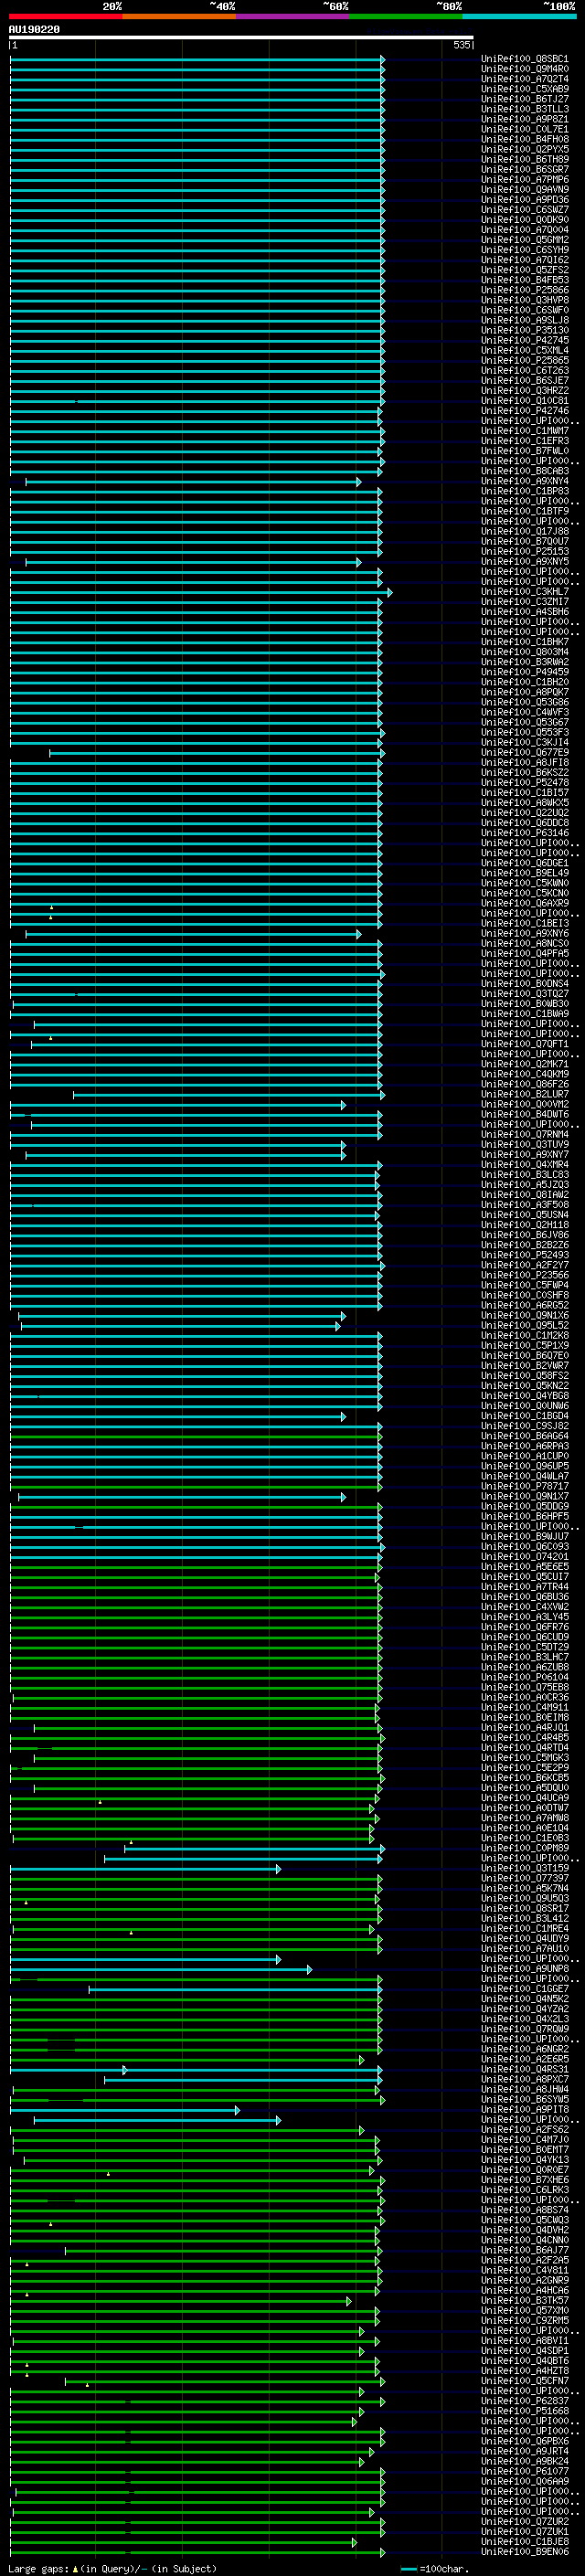The height and width of the screenshot is (2576, 585).
Task: Click the orange ~40% identity legend bar
Action: click(180, 16)
